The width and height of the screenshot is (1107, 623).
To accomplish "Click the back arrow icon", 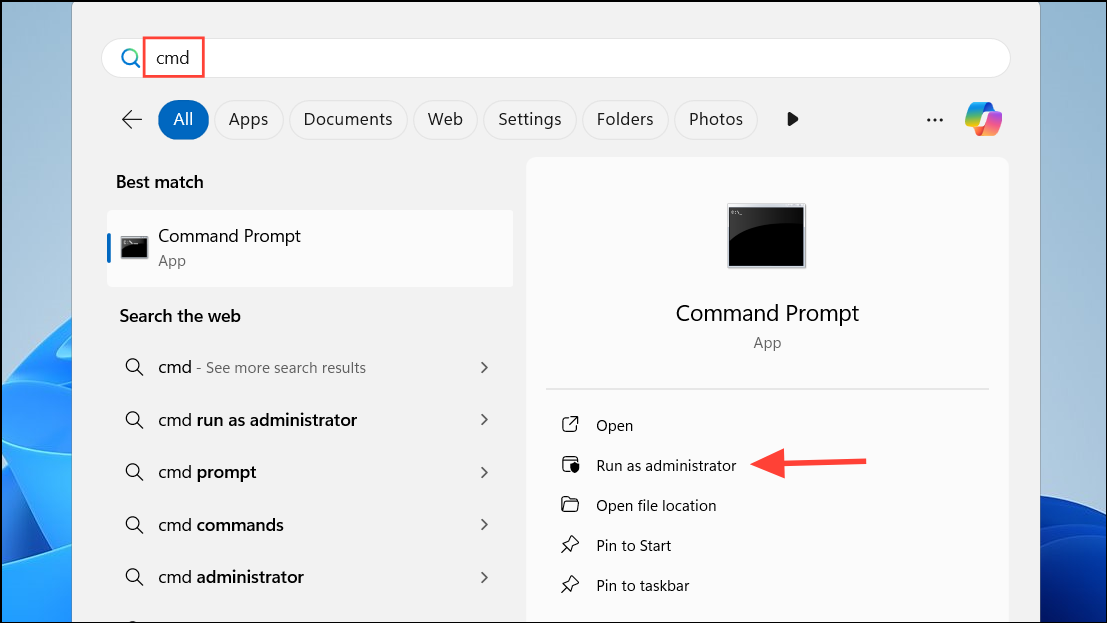I will point(132,119).
